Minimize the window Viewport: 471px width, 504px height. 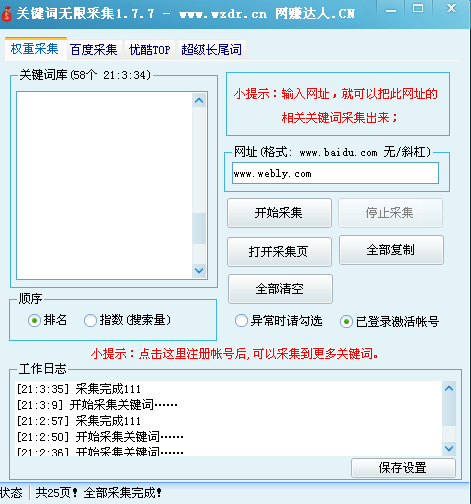tap(391, 10)
